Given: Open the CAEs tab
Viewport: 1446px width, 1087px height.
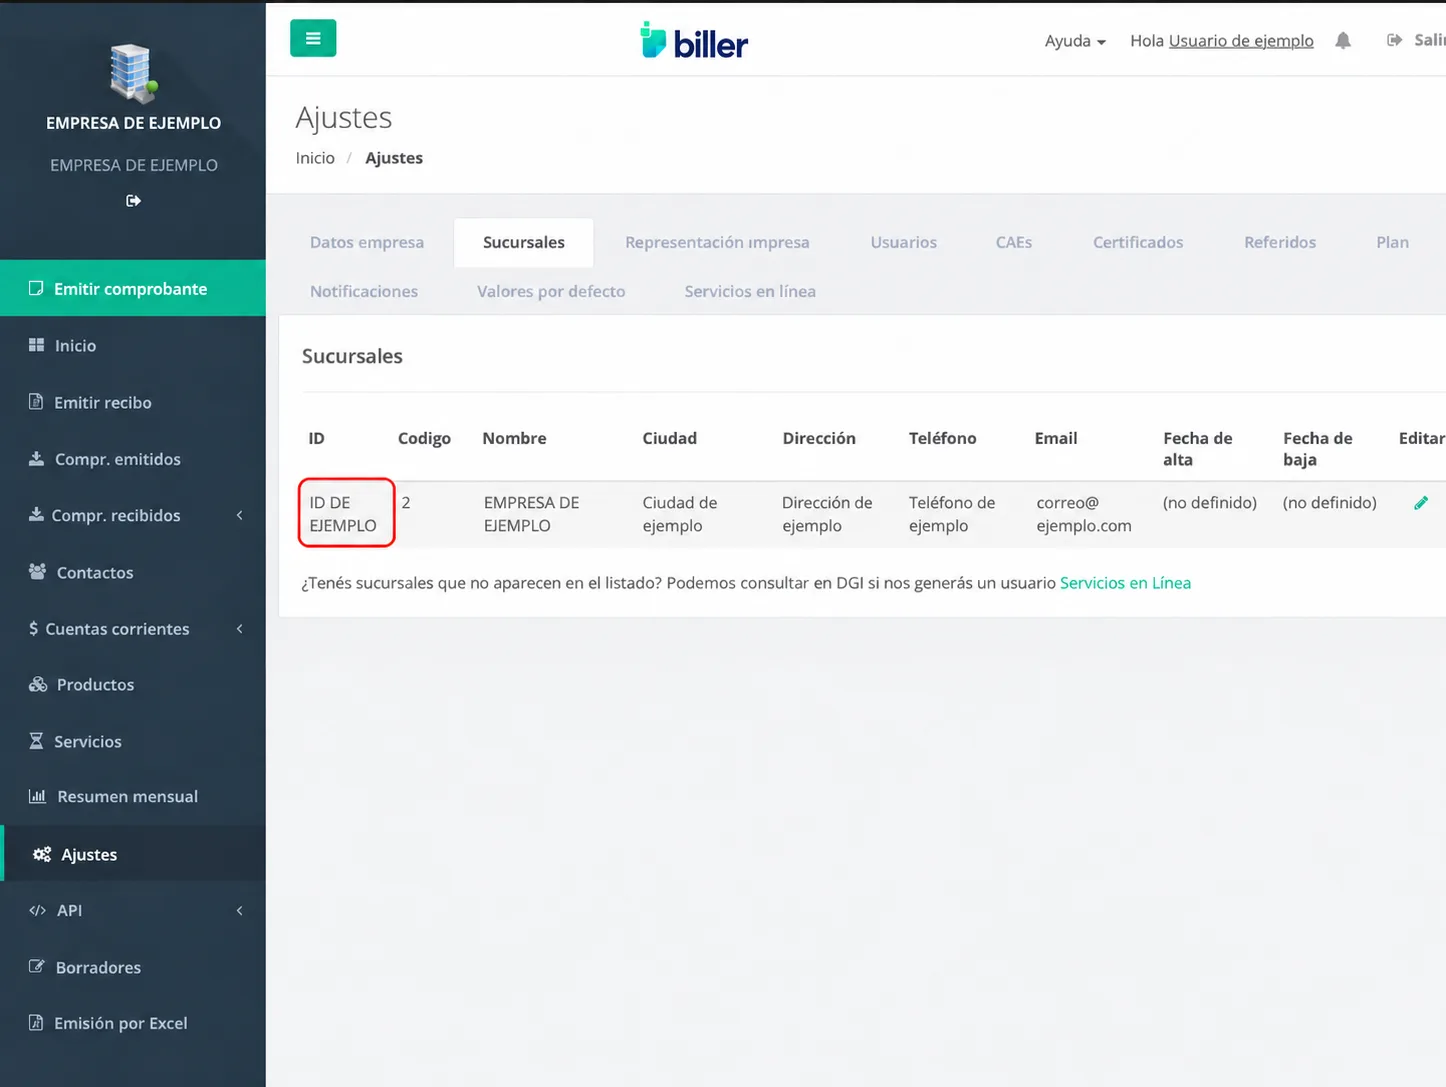Looking at the screenshot, I should 1014,242.
